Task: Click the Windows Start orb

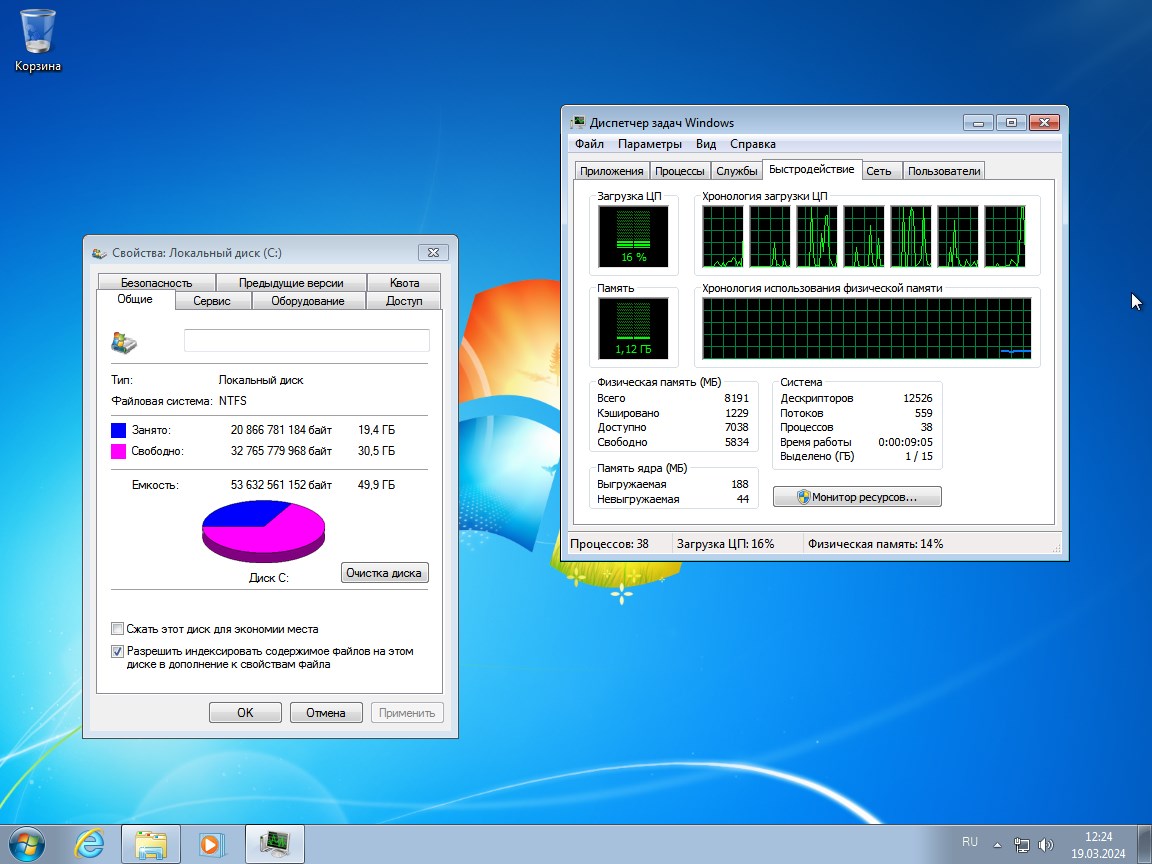Action: point(27,843)
